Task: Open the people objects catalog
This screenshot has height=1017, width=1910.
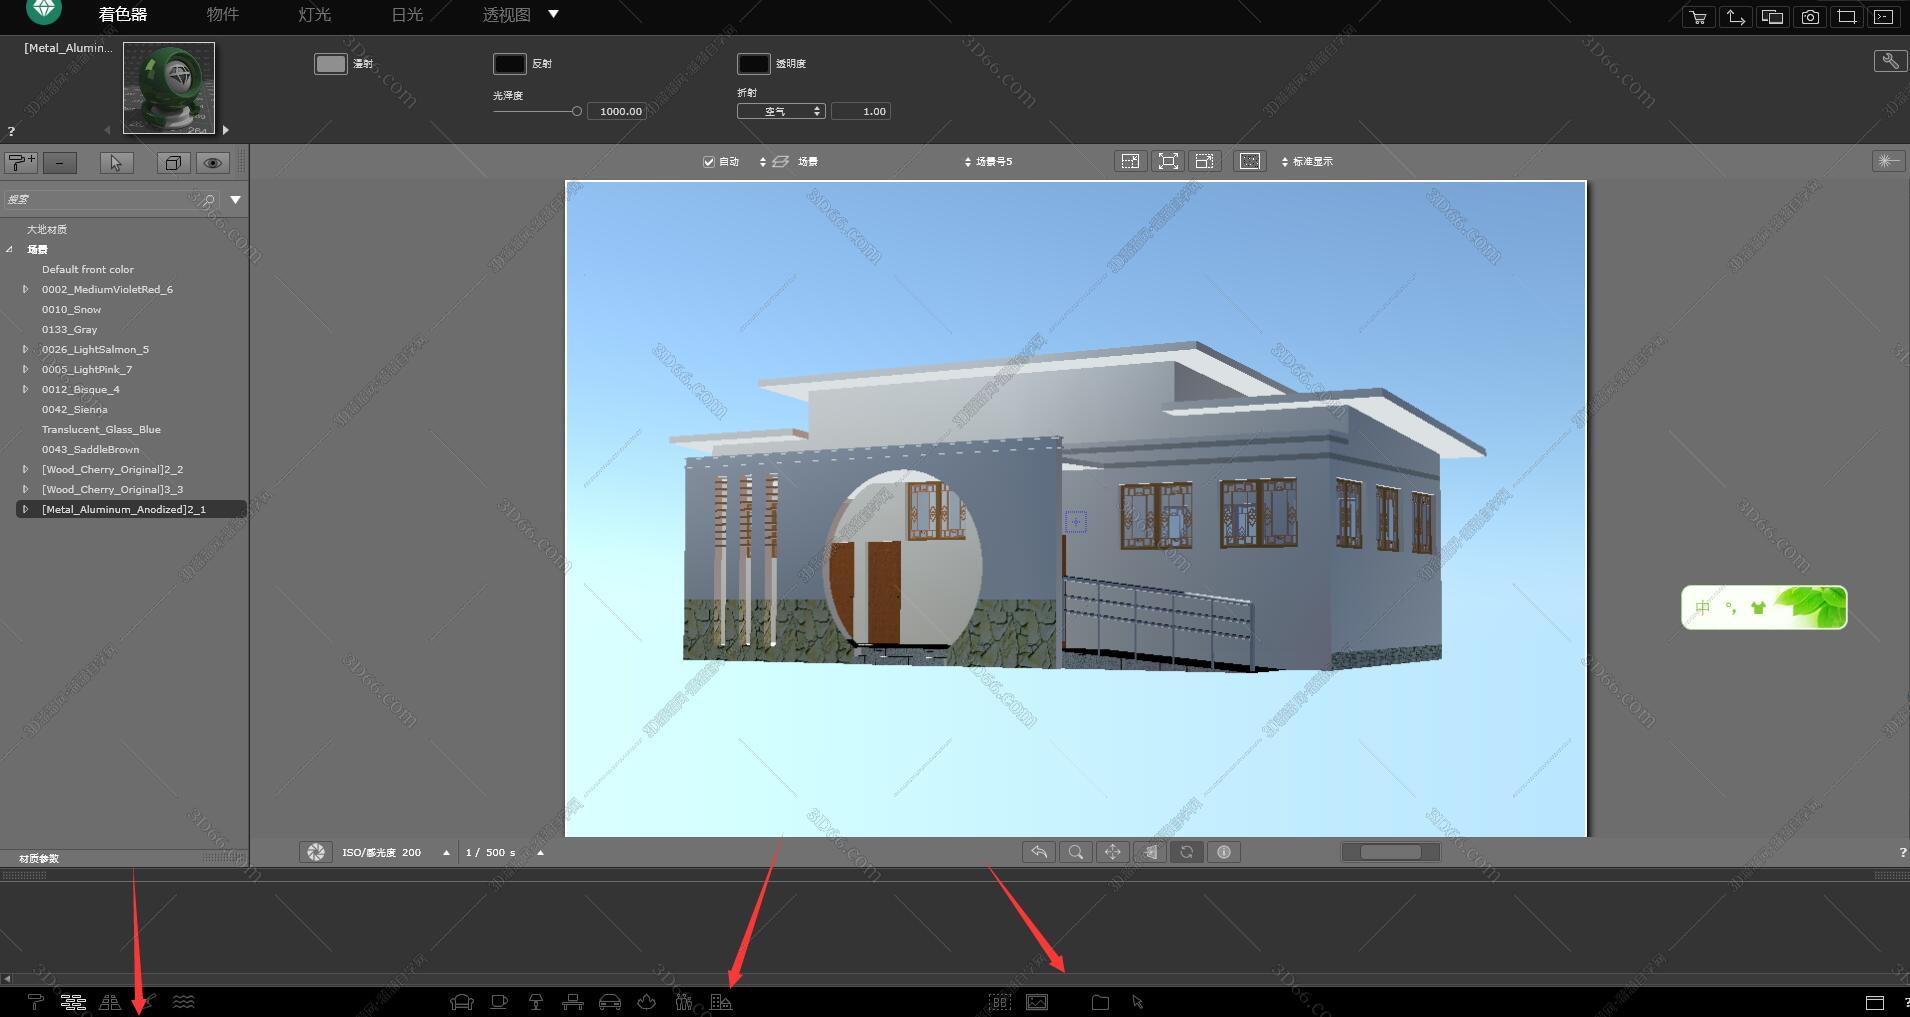Action: point(684,1001)
